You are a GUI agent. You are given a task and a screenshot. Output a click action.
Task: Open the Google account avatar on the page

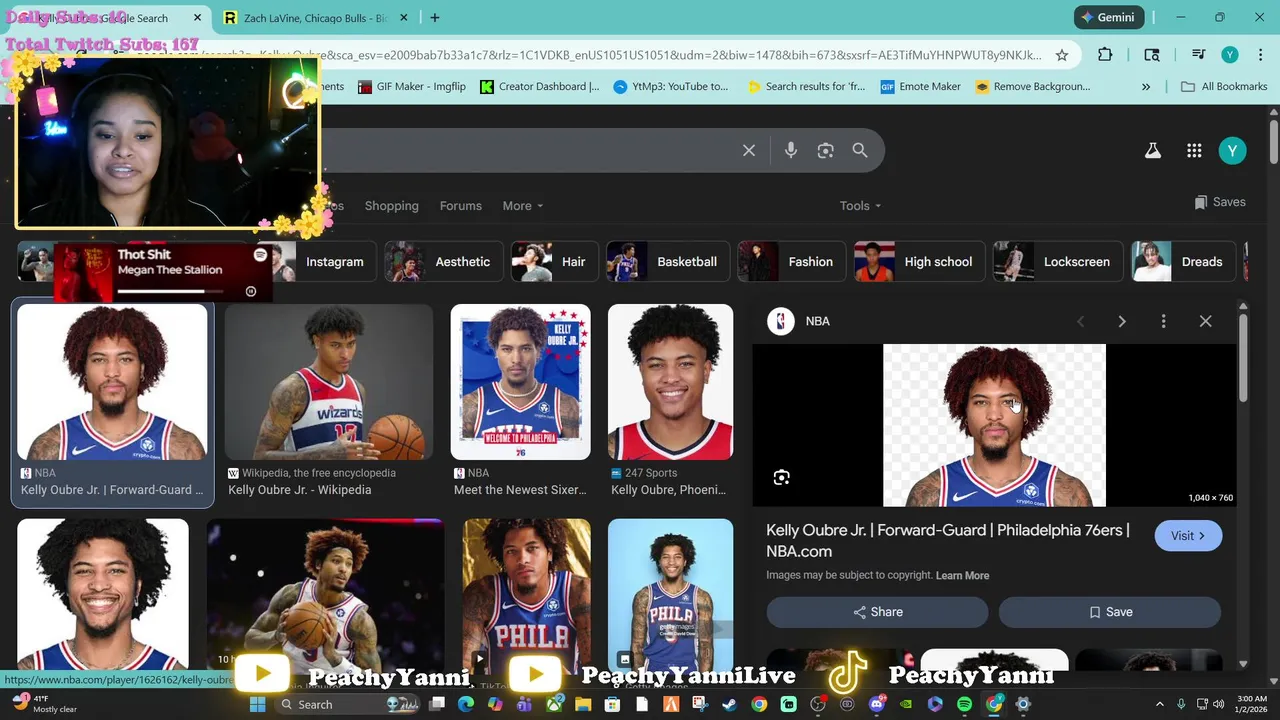tap(1232, 151)
